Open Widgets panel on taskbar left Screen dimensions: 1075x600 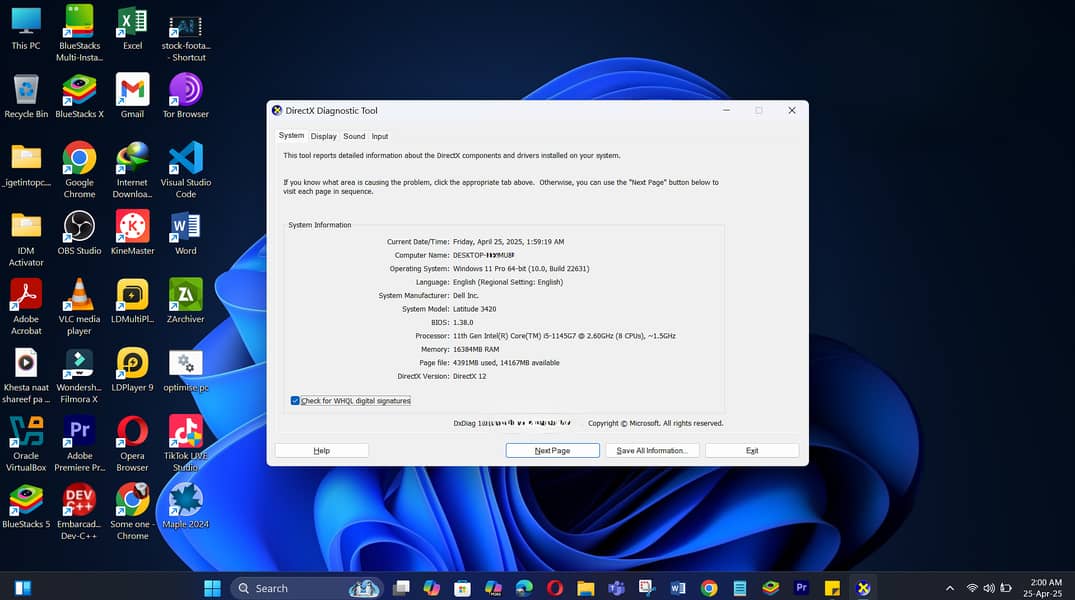coord(23,588)
